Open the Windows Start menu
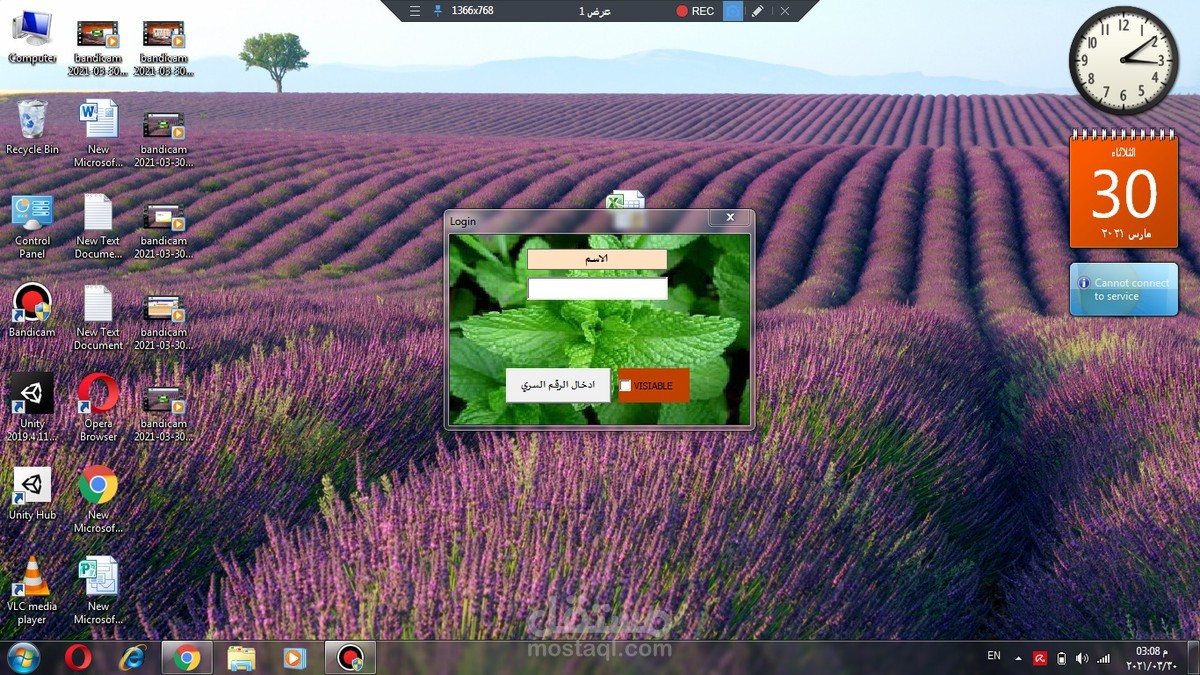1200x675 pixels. point(23,657)
